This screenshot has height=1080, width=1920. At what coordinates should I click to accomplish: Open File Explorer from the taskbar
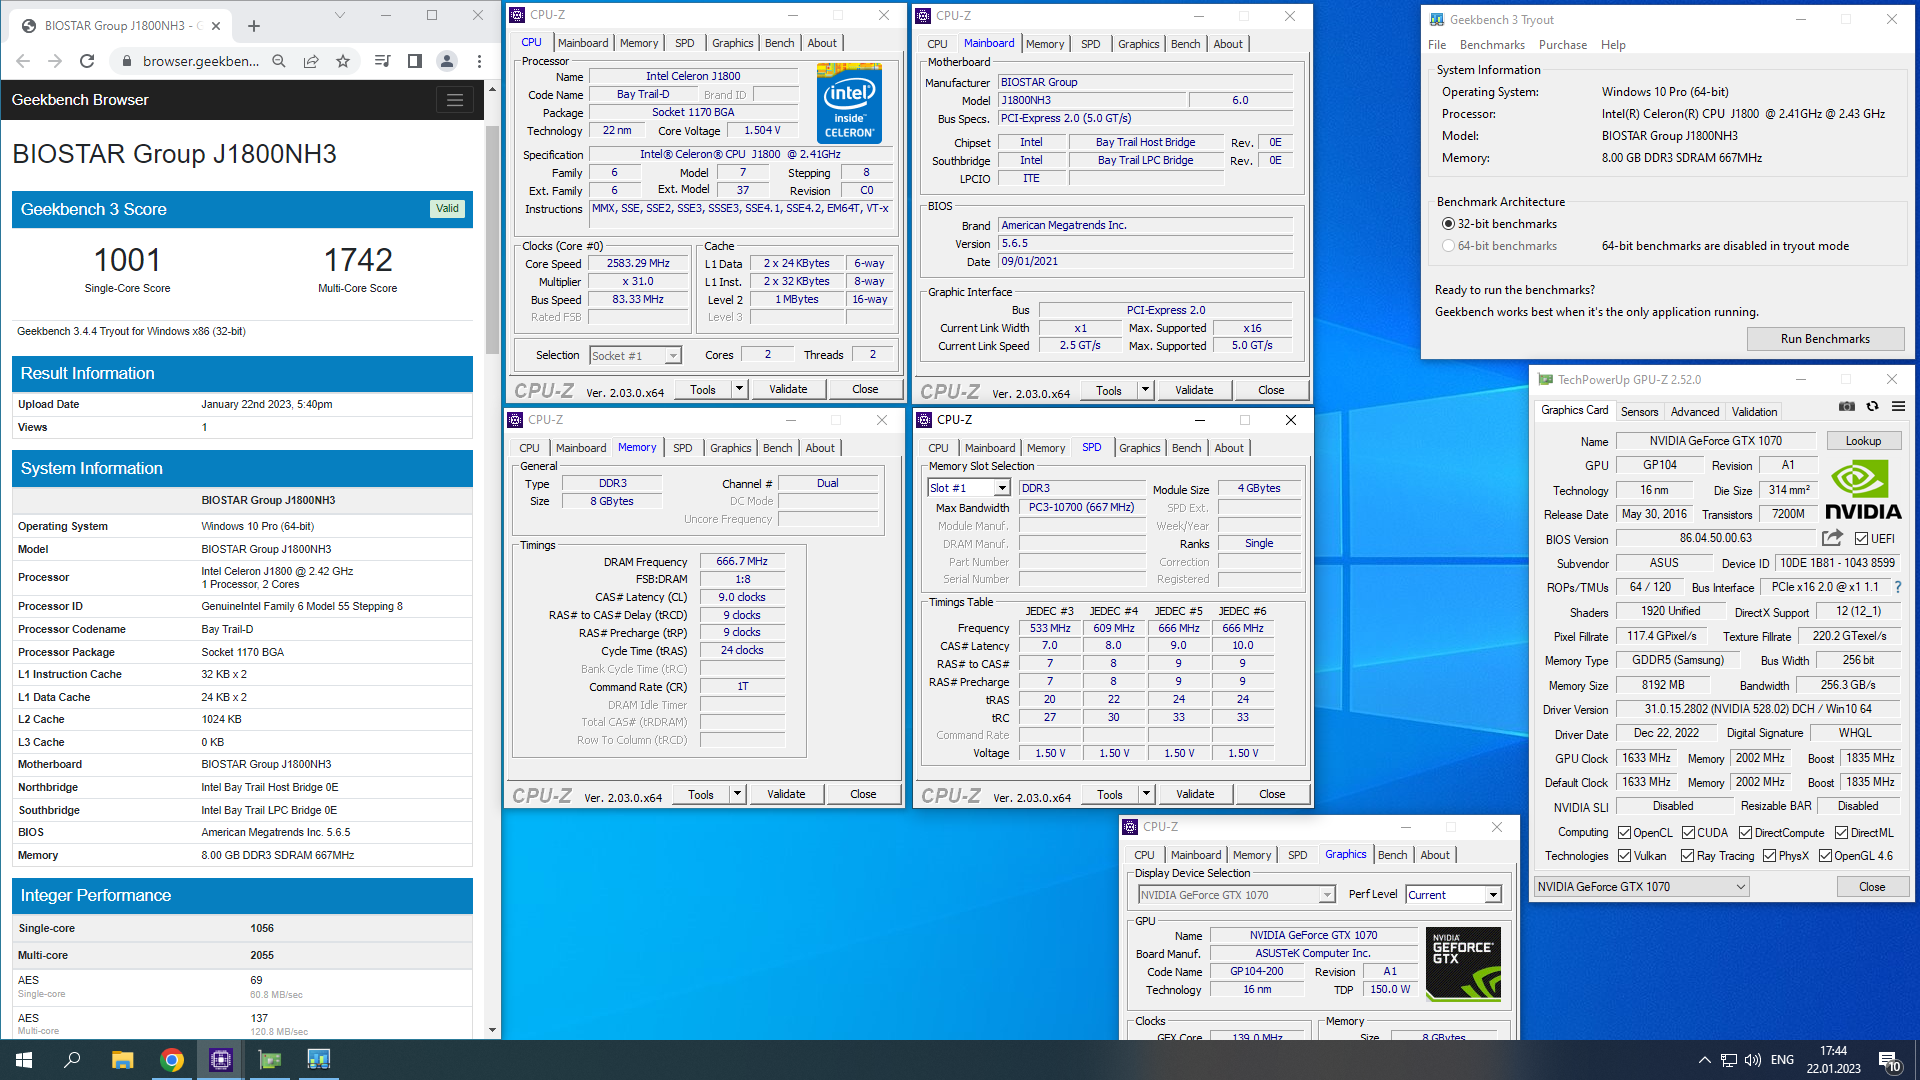pos(122,1060)
